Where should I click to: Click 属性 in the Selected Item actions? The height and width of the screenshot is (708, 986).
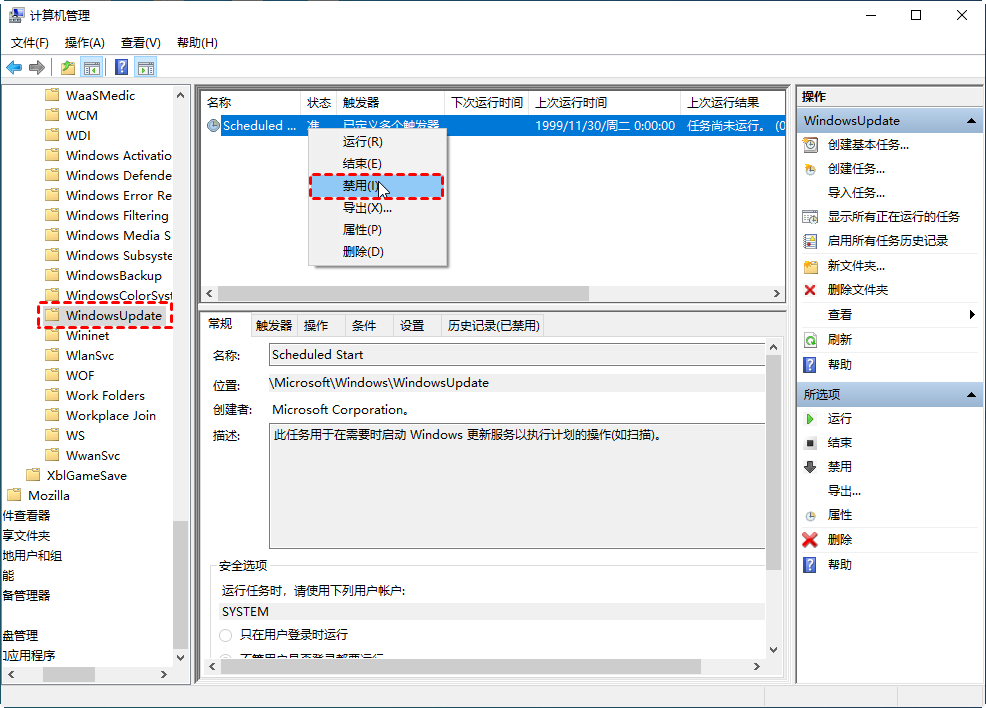[840, 515]
